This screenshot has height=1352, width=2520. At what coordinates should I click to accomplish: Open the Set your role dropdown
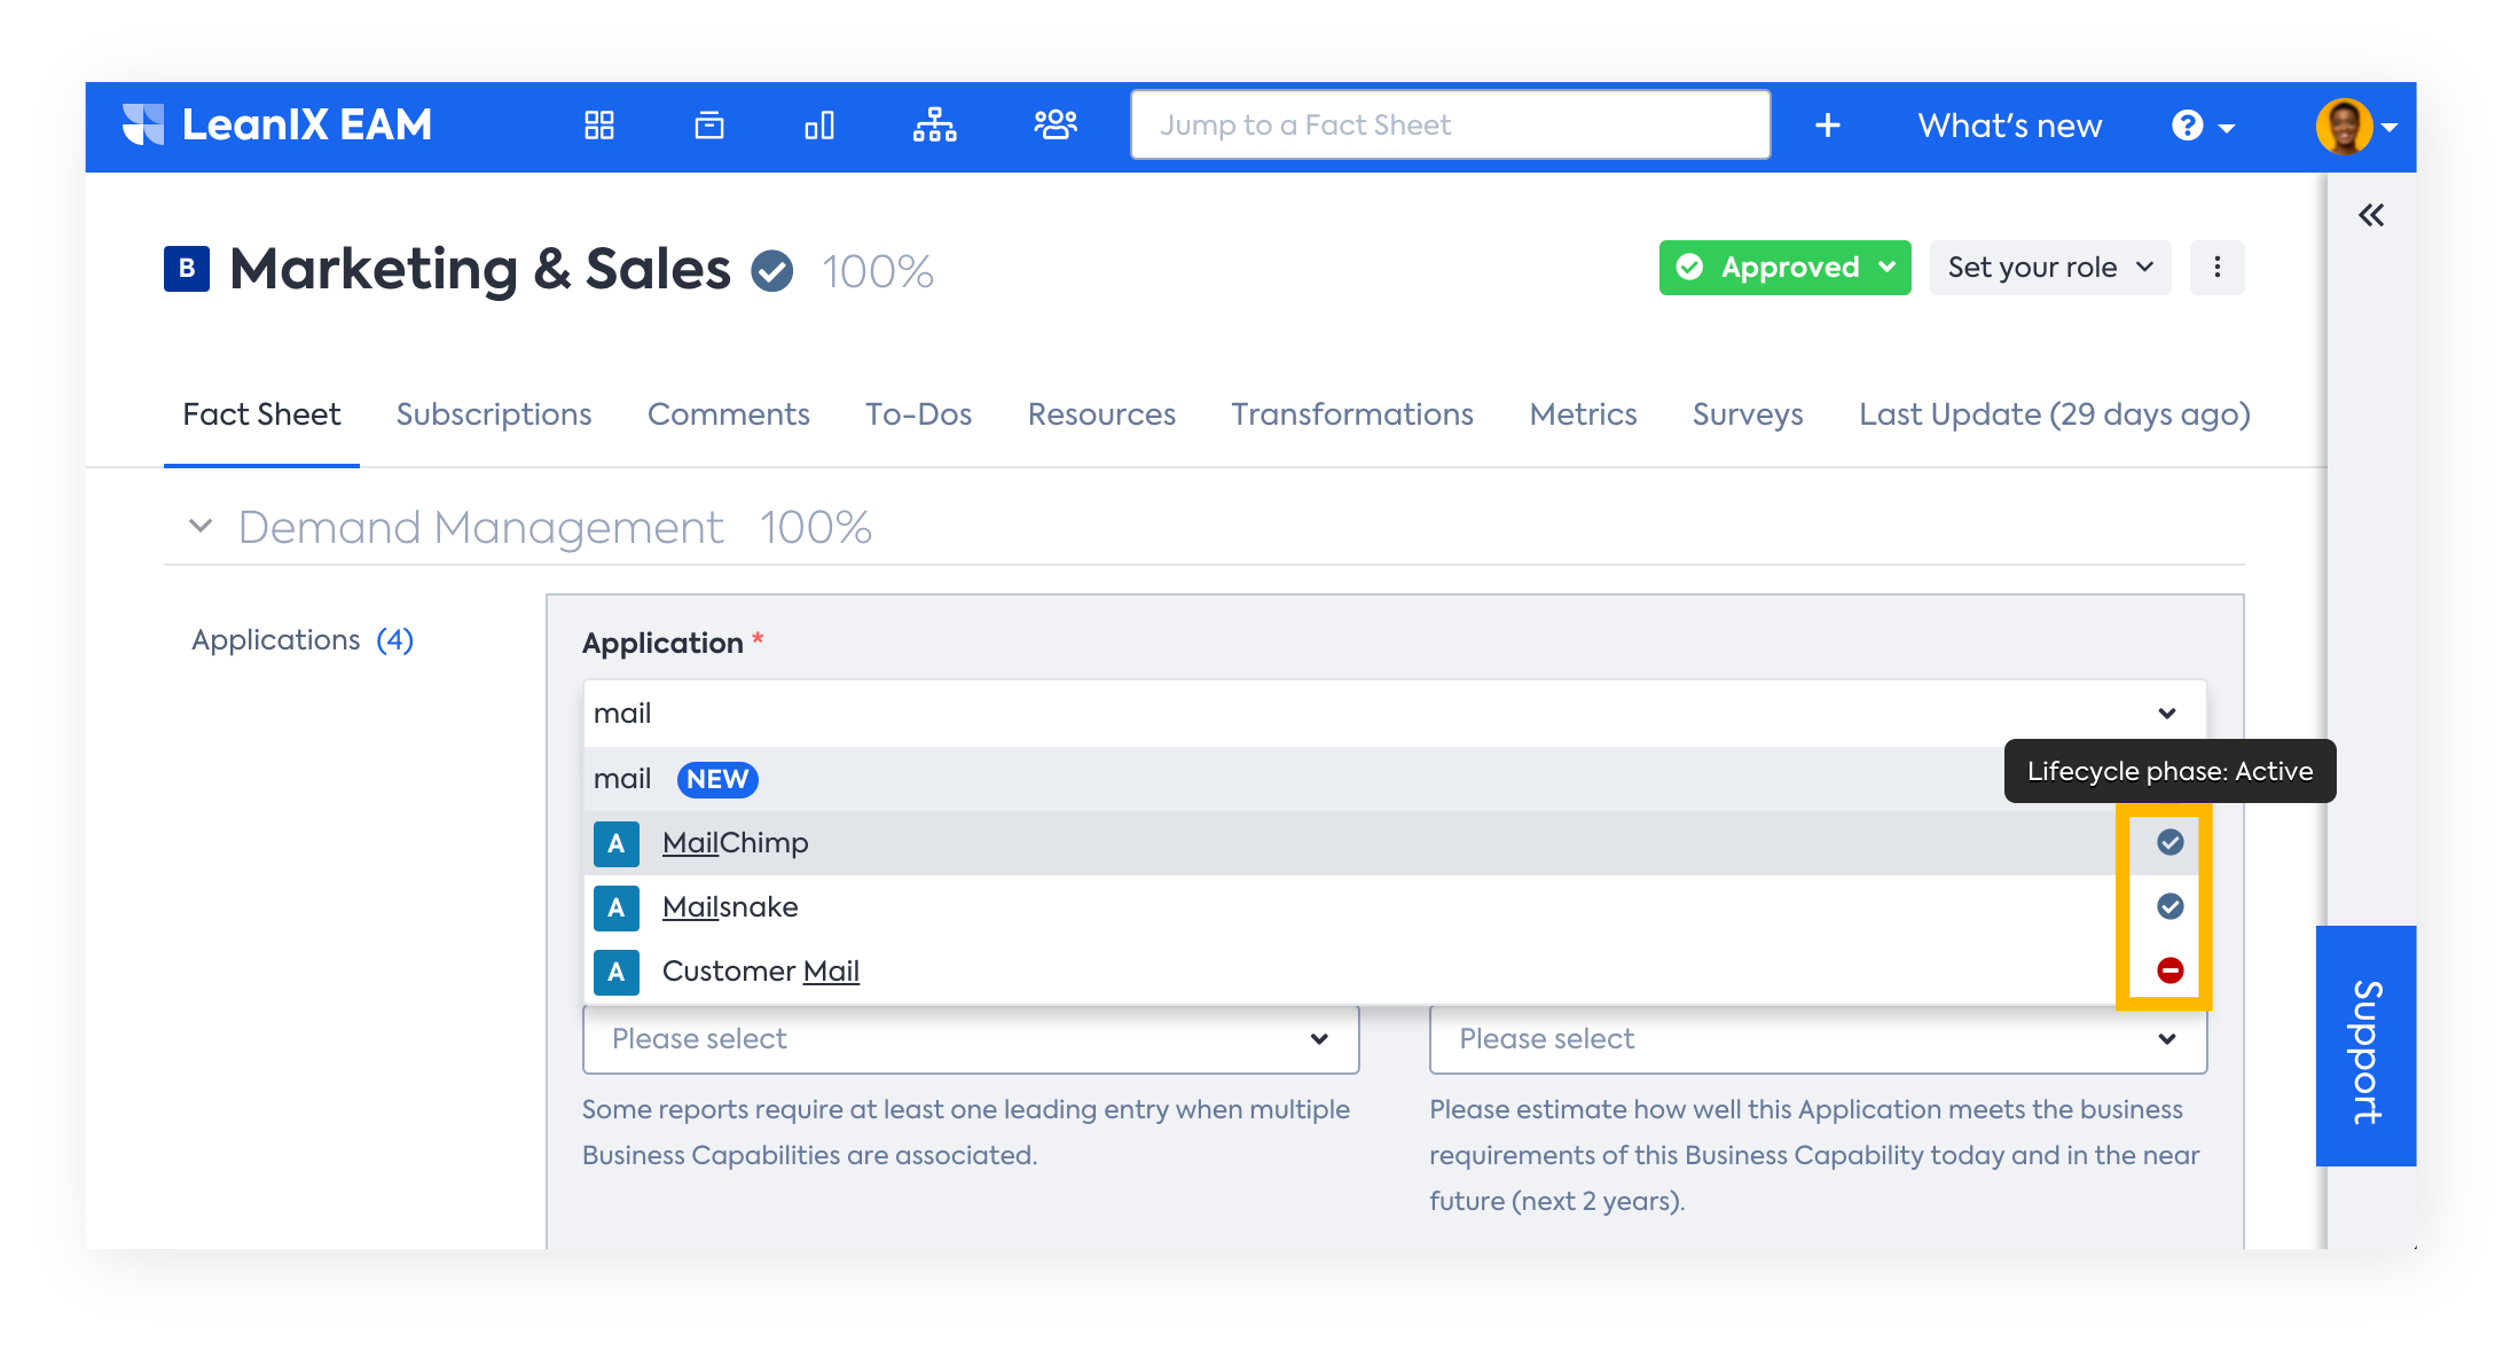(x=2050, y=267)
